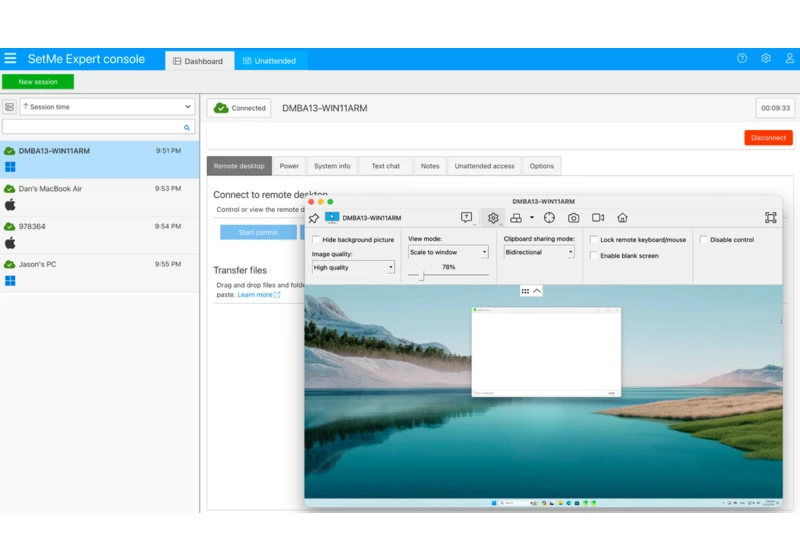
Task: Open the Image quality dropdown
Action: click(353, 267)
